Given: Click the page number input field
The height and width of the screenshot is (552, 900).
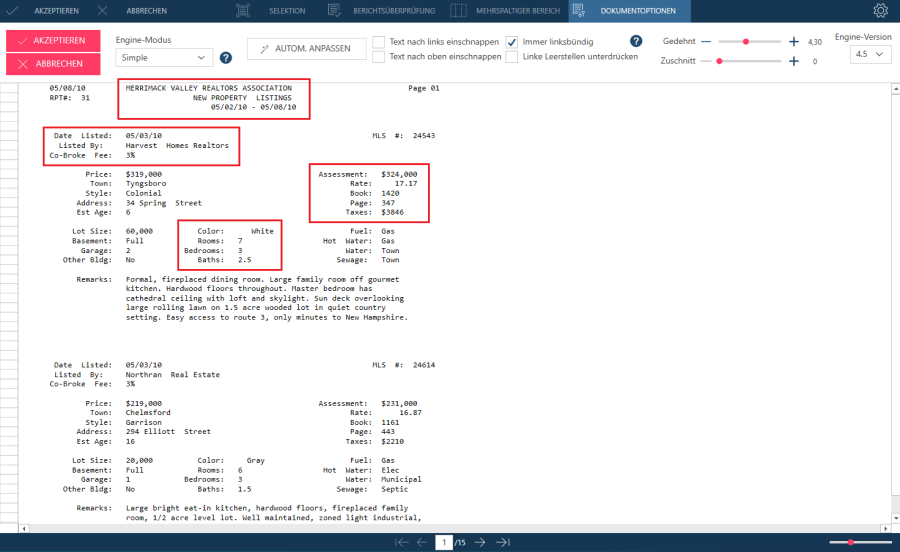Looking at the screenshot, I should click(444, 542).
